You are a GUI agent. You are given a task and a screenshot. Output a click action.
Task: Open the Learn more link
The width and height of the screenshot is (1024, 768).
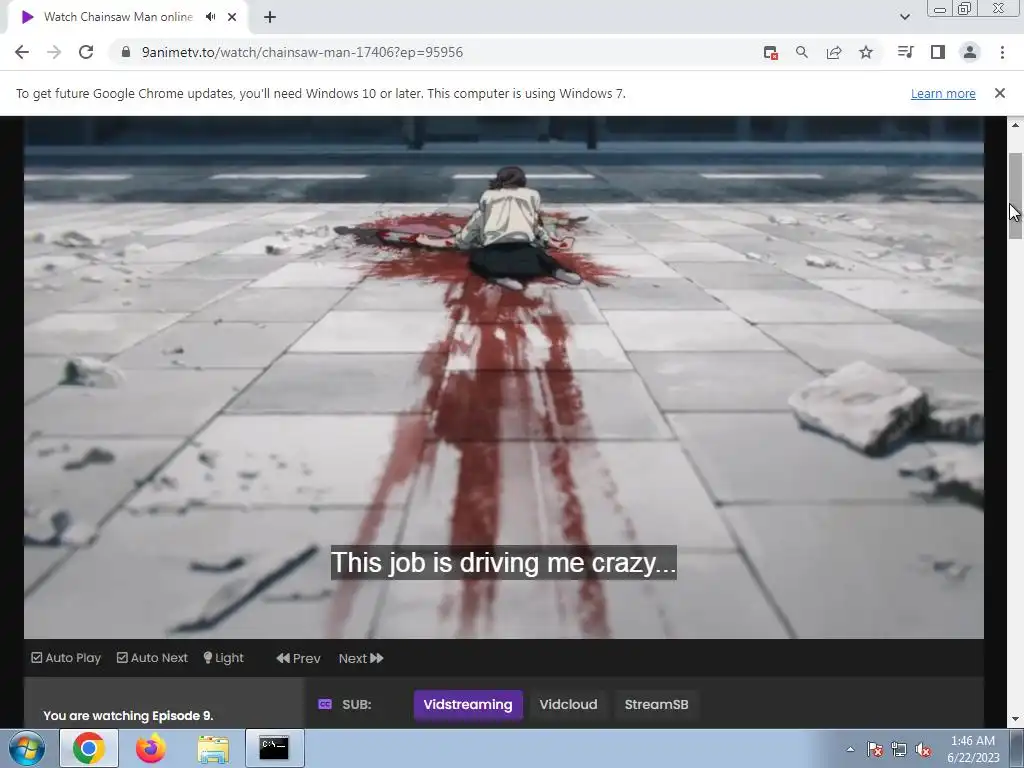(x=943, y=93)
